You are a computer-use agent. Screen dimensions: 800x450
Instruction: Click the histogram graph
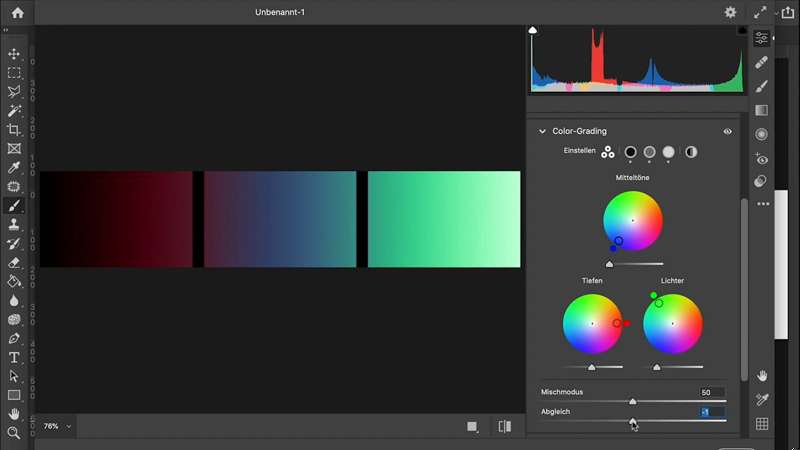637,60
